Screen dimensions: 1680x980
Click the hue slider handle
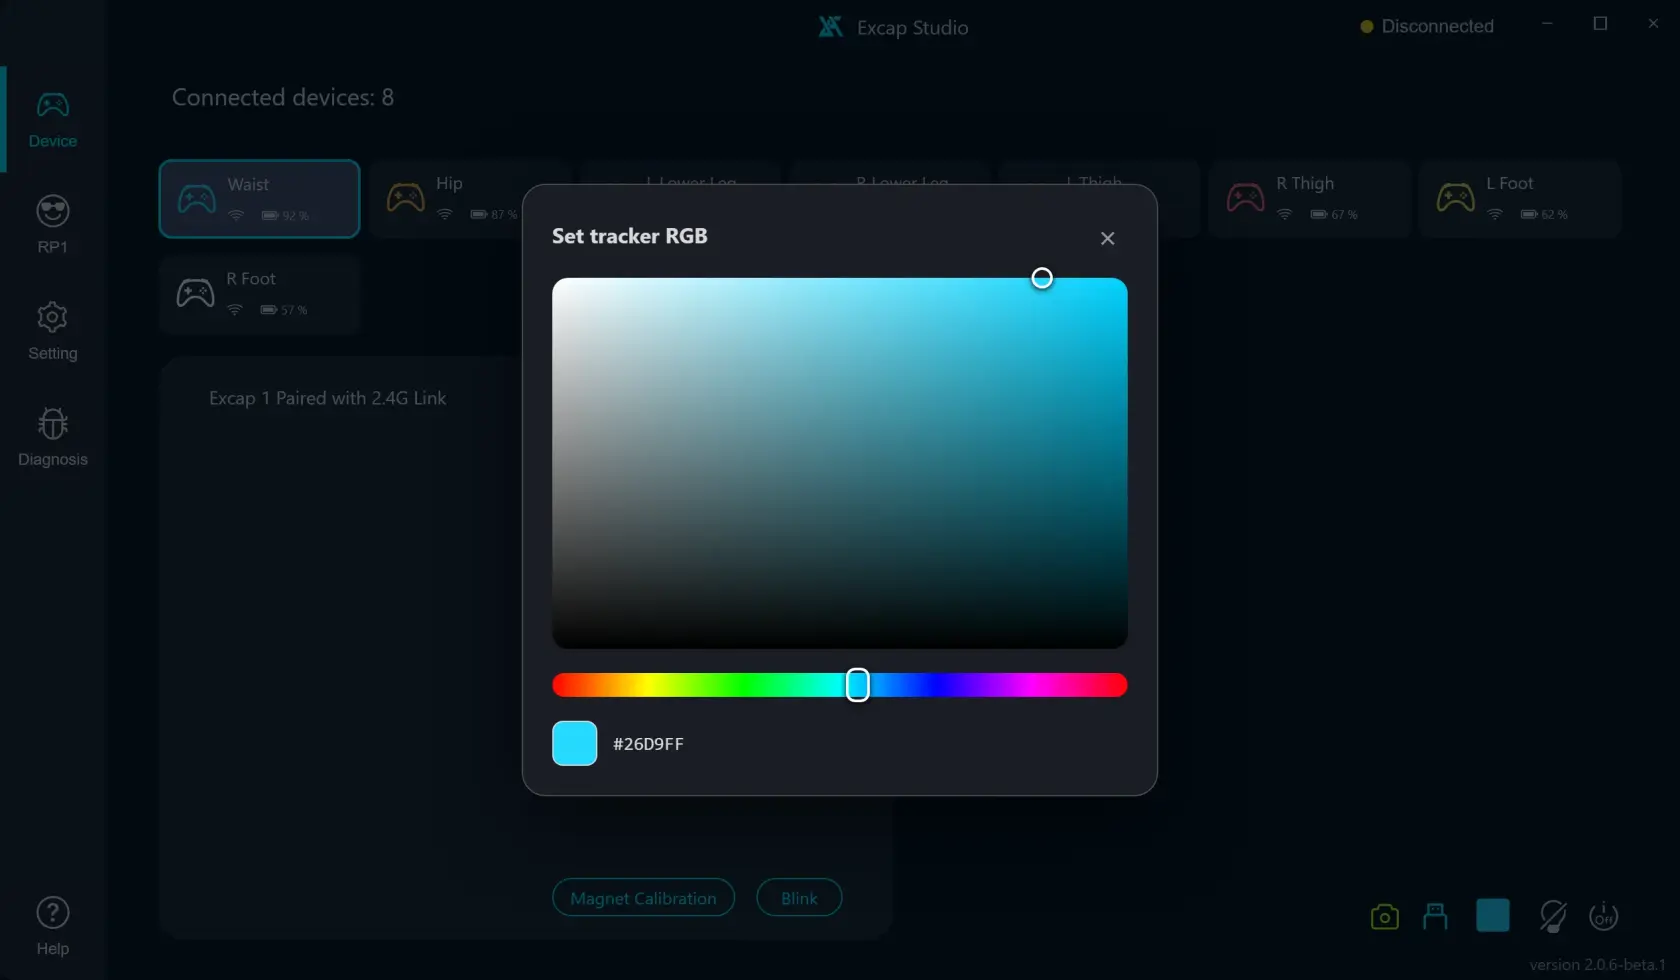click(x=857, y=685)
